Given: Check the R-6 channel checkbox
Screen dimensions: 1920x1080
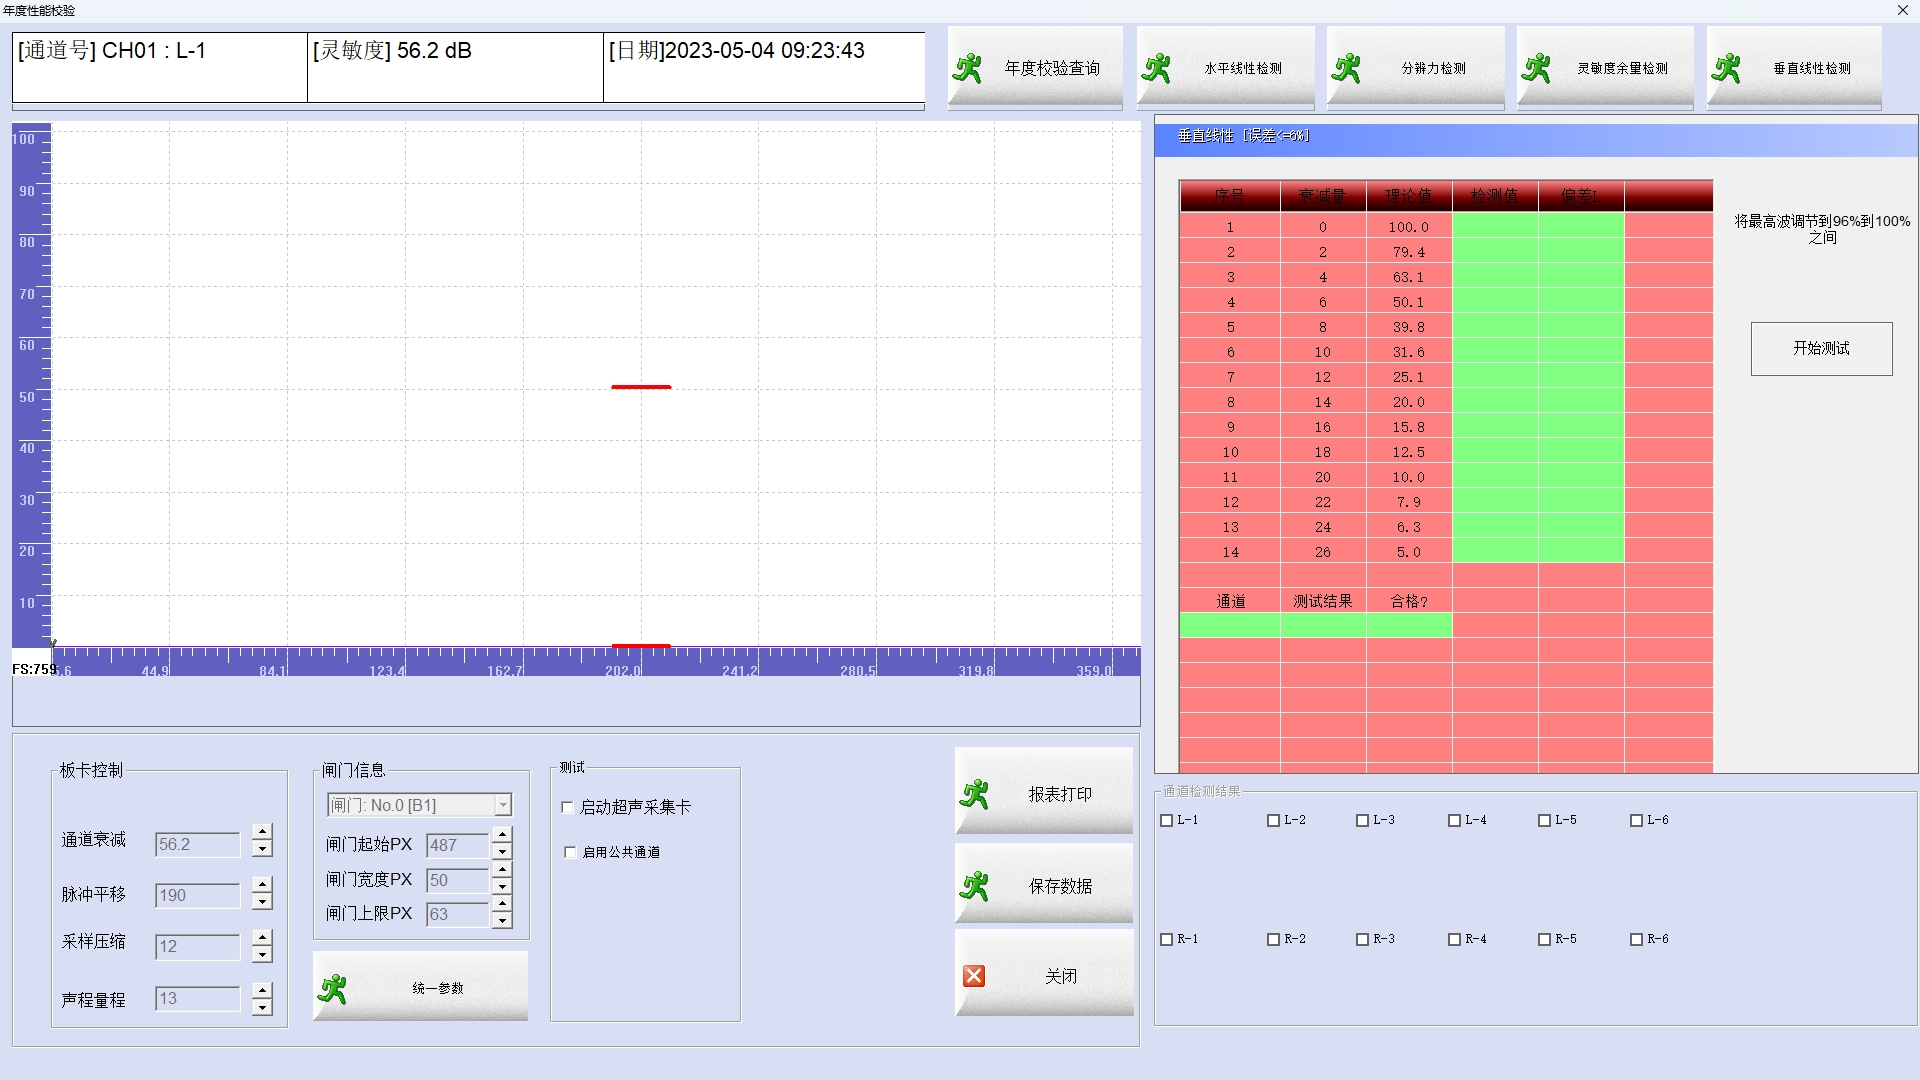Looking at the screenshot, I should tap(1636, 939).
